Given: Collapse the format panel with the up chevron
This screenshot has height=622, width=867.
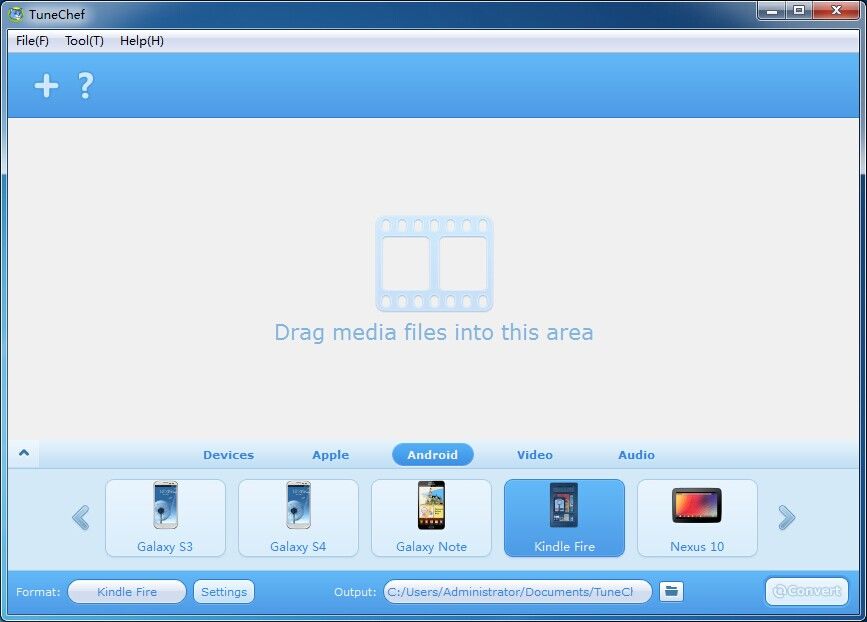Looking at the screenshot, I should (24, 453).
